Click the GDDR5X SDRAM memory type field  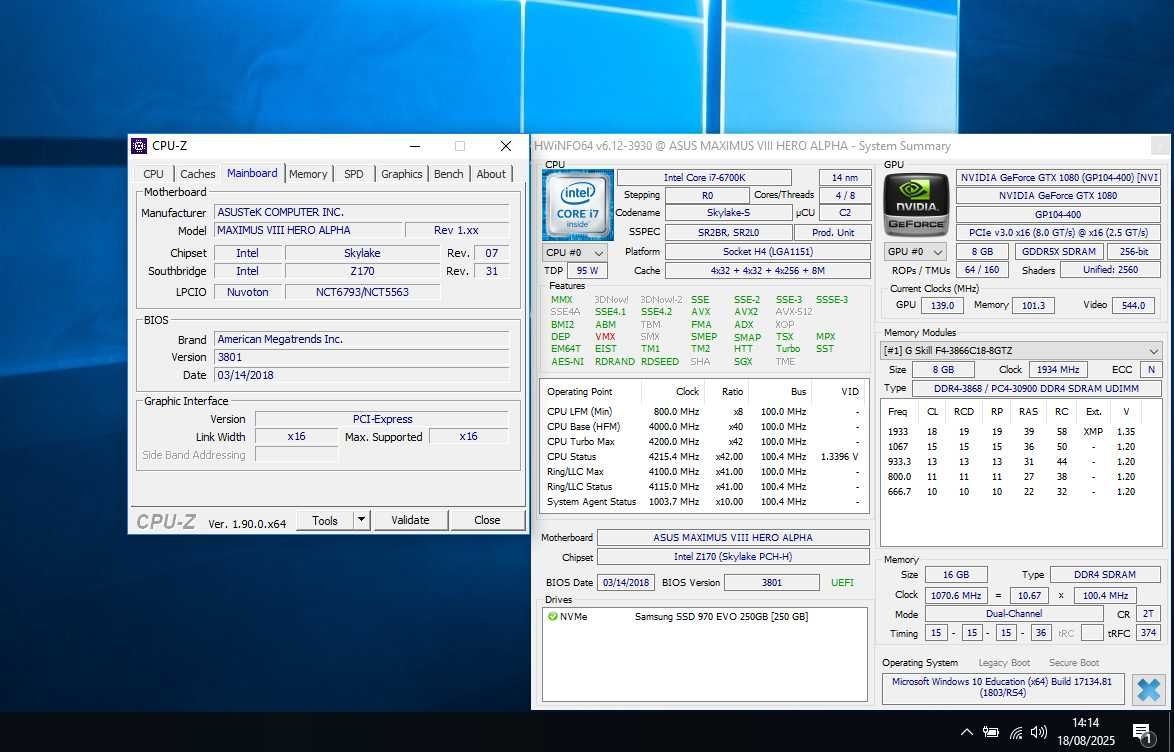pyautogui.click(x=1059, y=252)
